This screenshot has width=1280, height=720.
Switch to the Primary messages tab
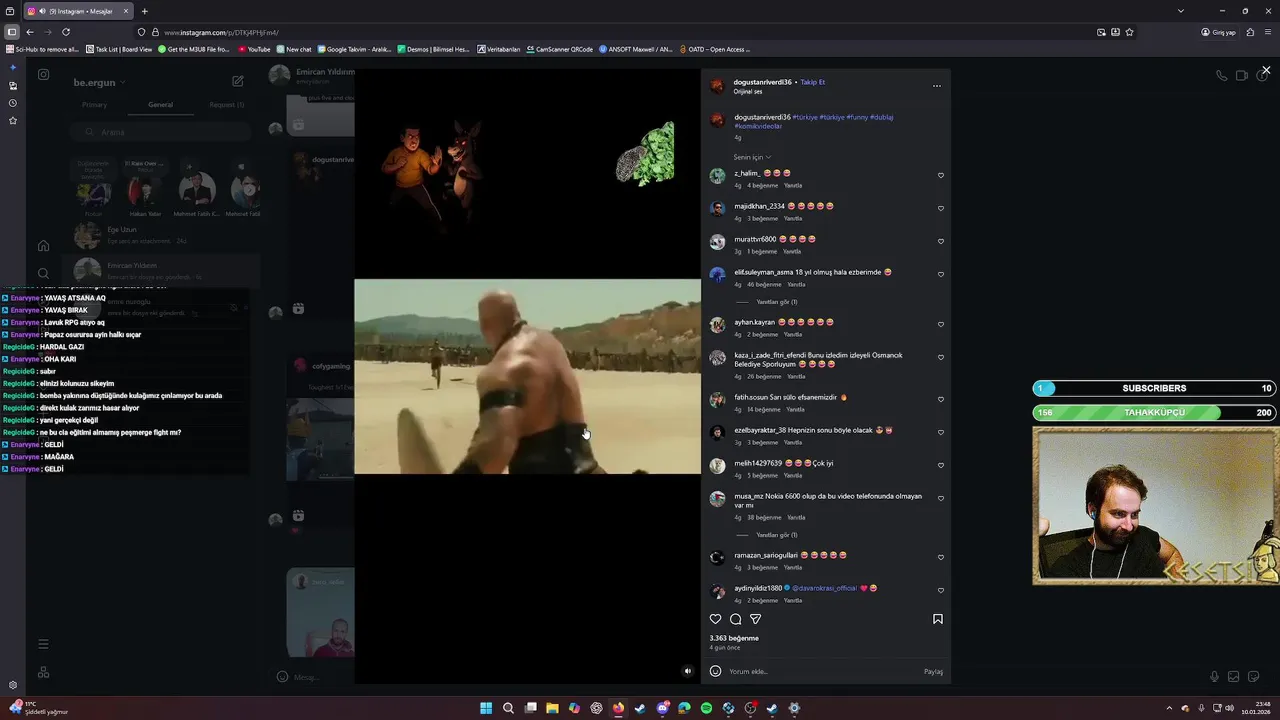coord(94,105)
